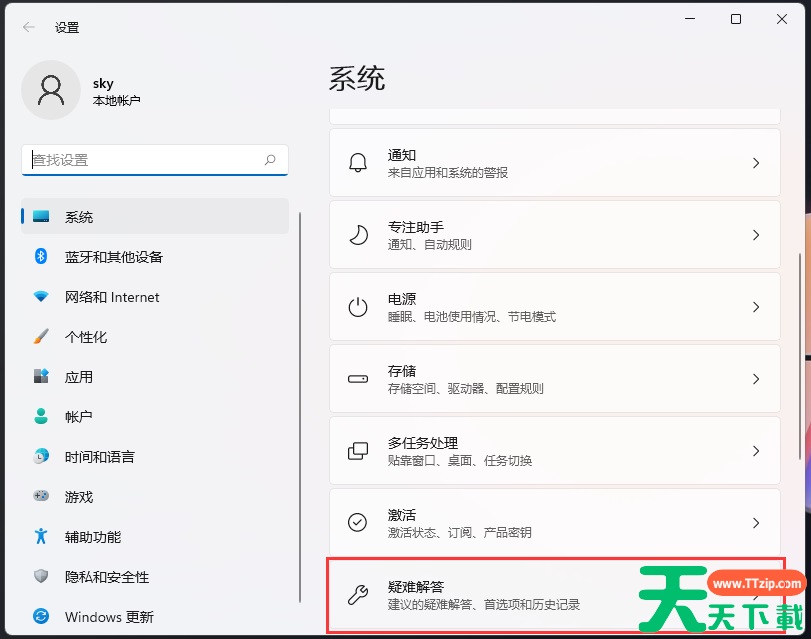Open 时间和语言 settings category

(x=155, y=456)
